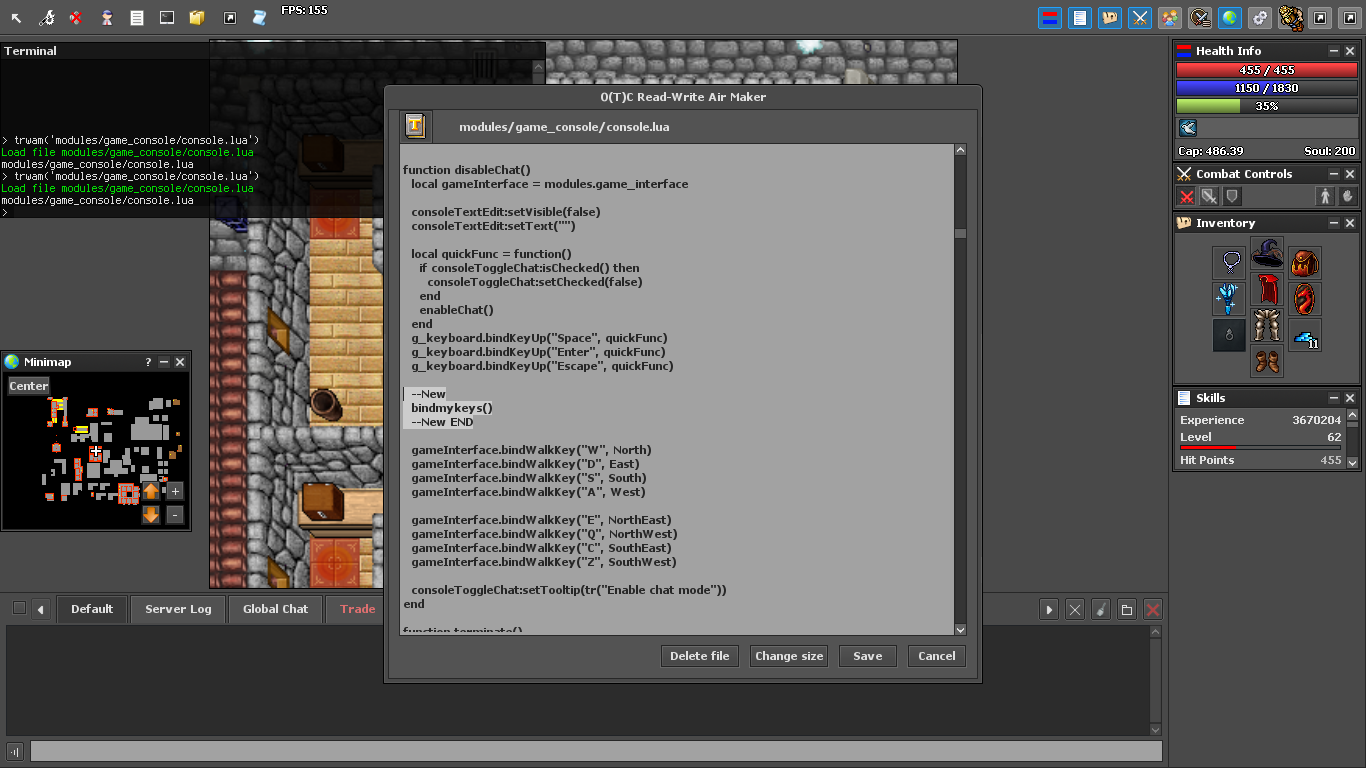Screen dimensions: 1366x768
Task: Toggle Minimap with globe icon
Action: click(x=1230, y=18)
